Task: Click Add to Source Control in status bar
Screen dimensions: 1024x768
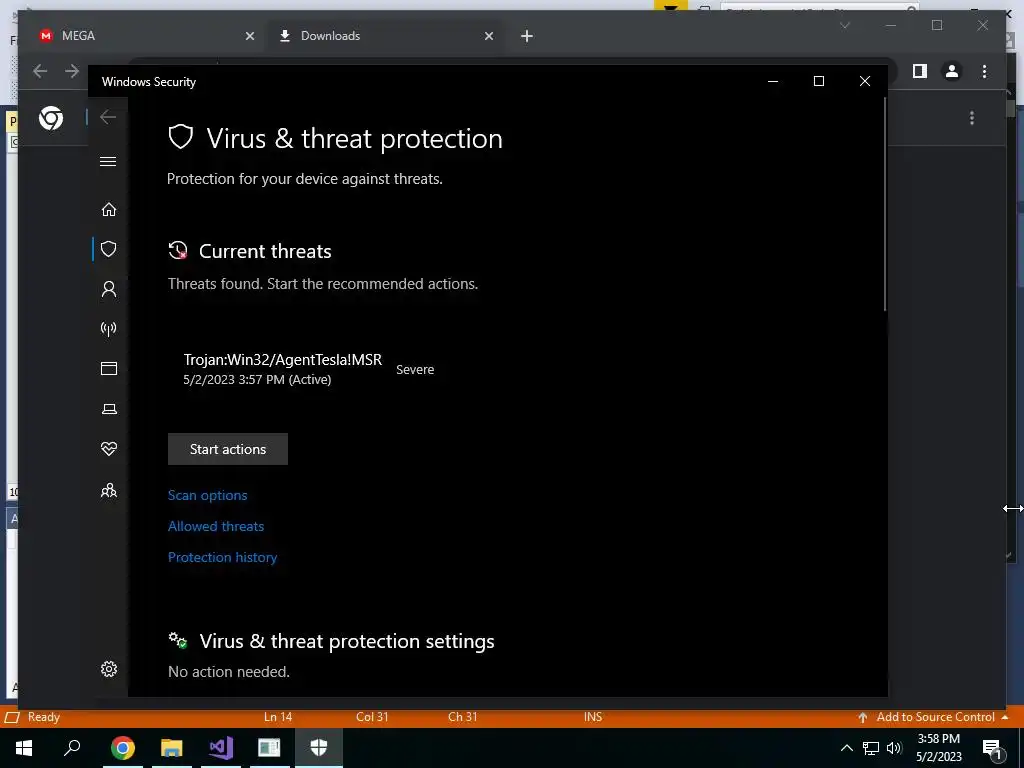Action: pyautogui.click(x=934, y=717)
